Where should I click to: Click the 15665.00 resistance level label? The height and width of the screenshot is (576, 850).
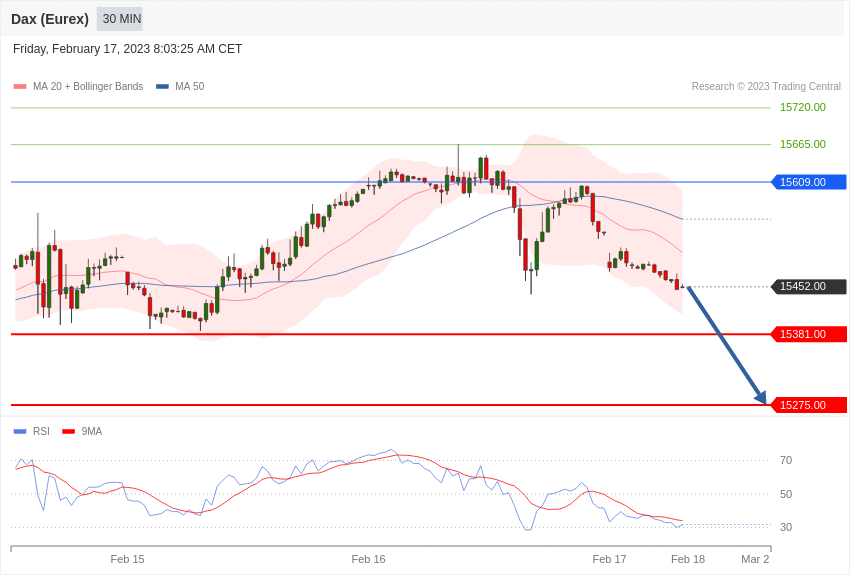(802, 144)
